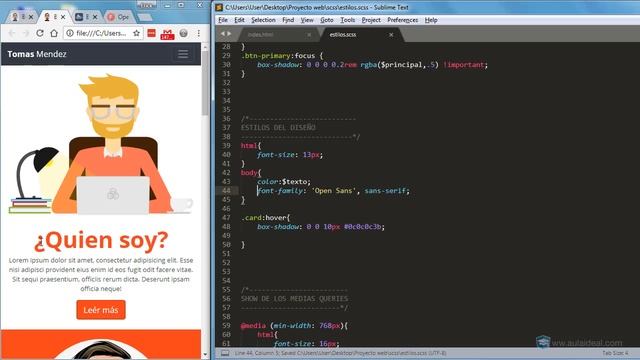Close the estilos.scss tab
The image size is (640, 360).
[x=391, y=35]
